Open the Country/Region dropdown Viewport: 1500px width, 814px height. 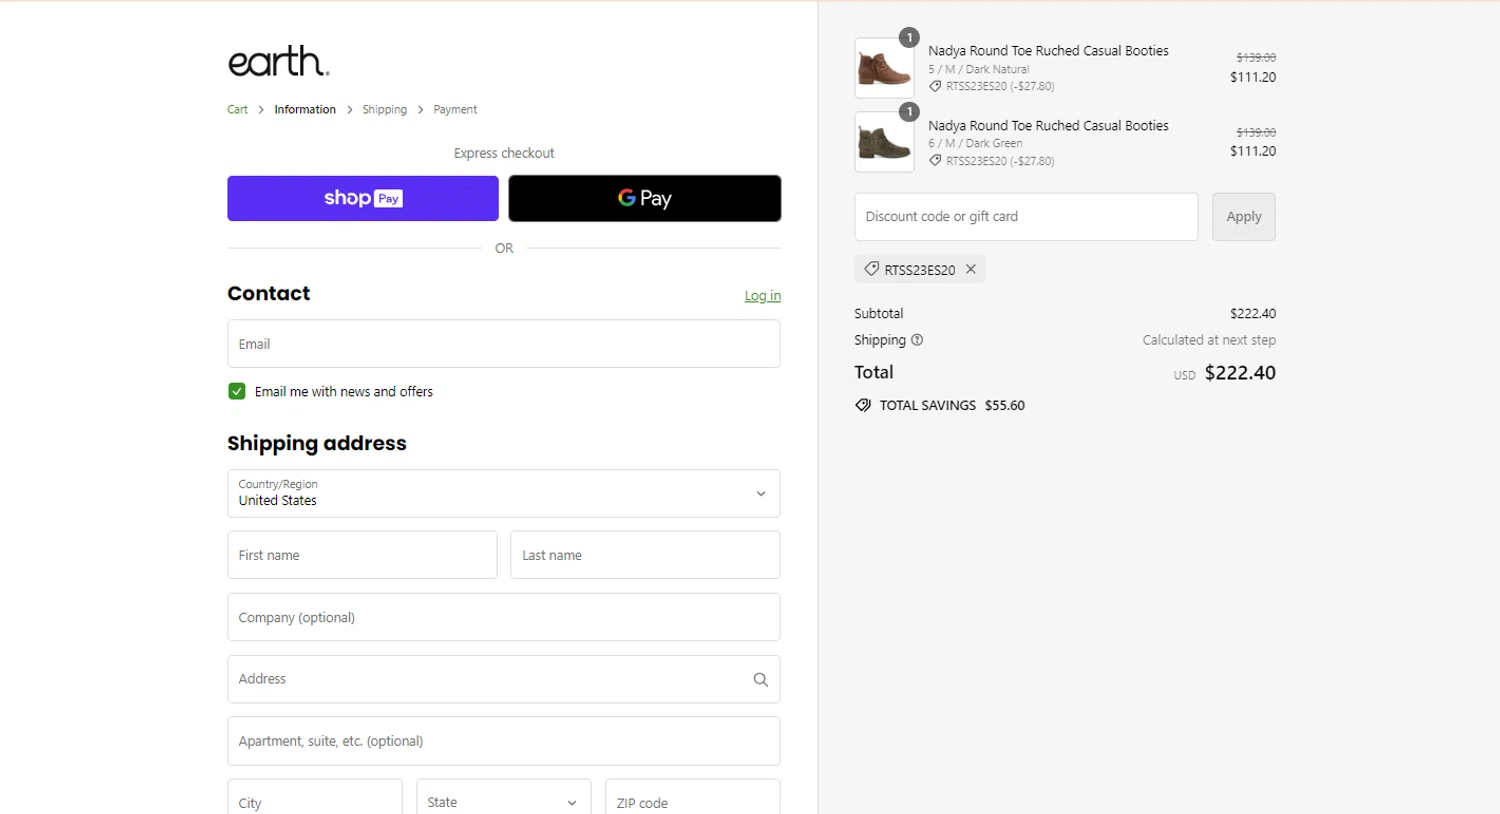click(x=504, y=494)
